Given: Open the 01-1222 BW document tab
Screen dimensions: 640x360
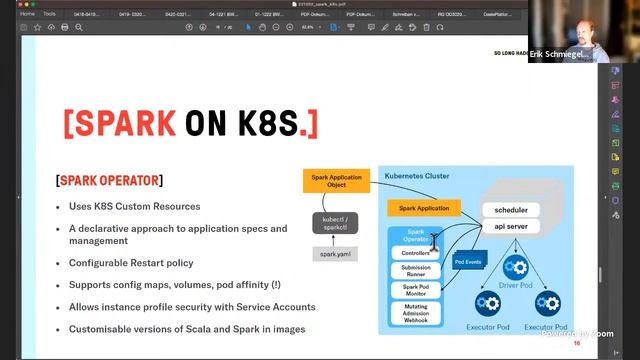Looking at the screenshot, I should tap(269, 14).
